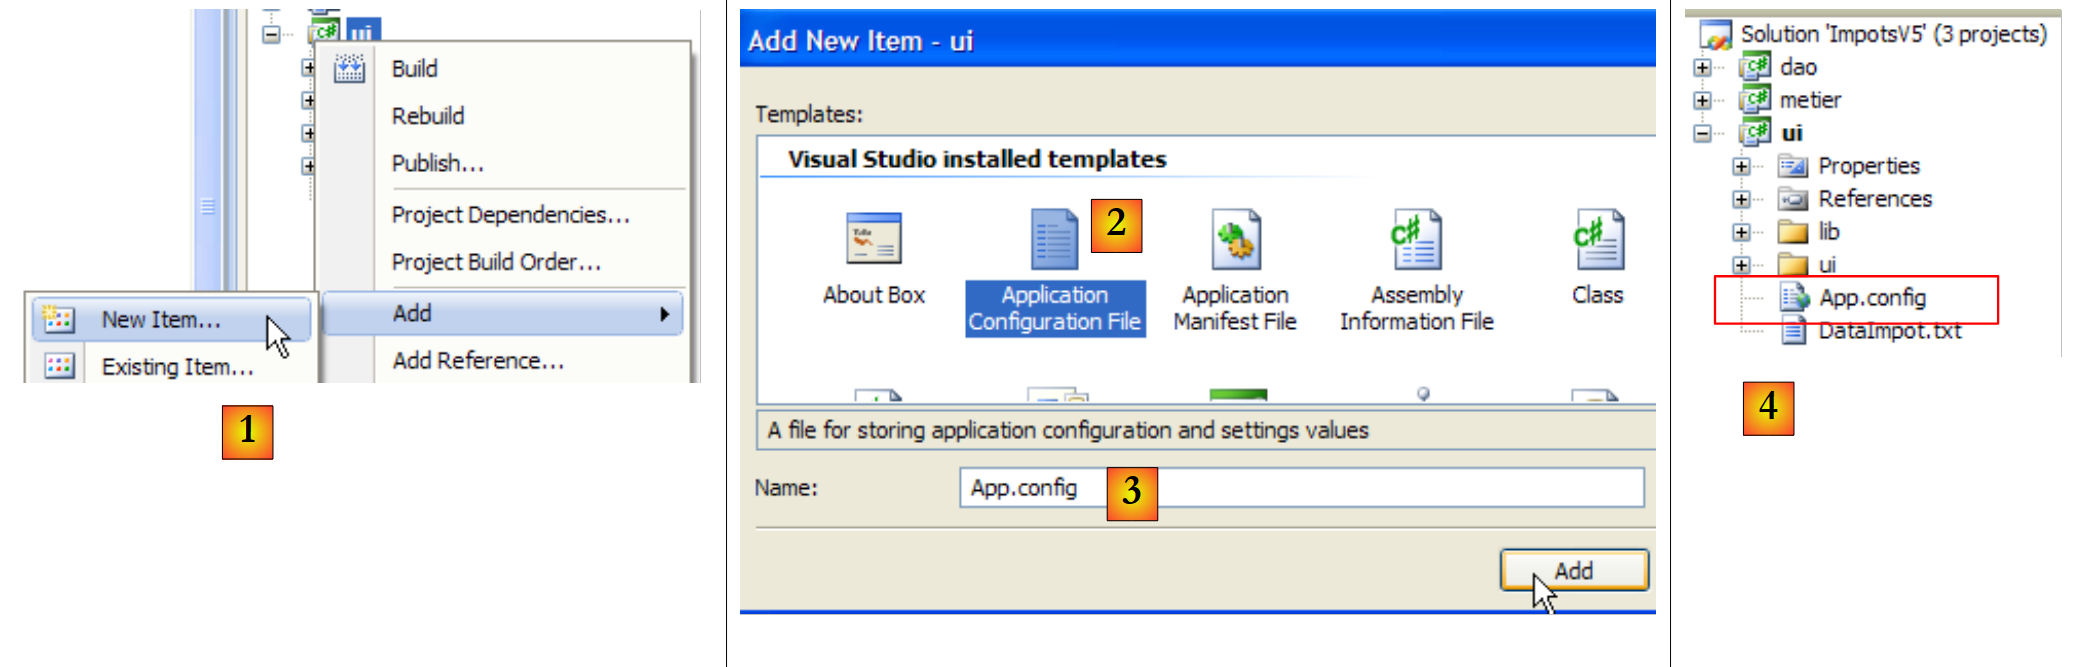
Task: Expand the dao project node
Action: [1702, 68]
